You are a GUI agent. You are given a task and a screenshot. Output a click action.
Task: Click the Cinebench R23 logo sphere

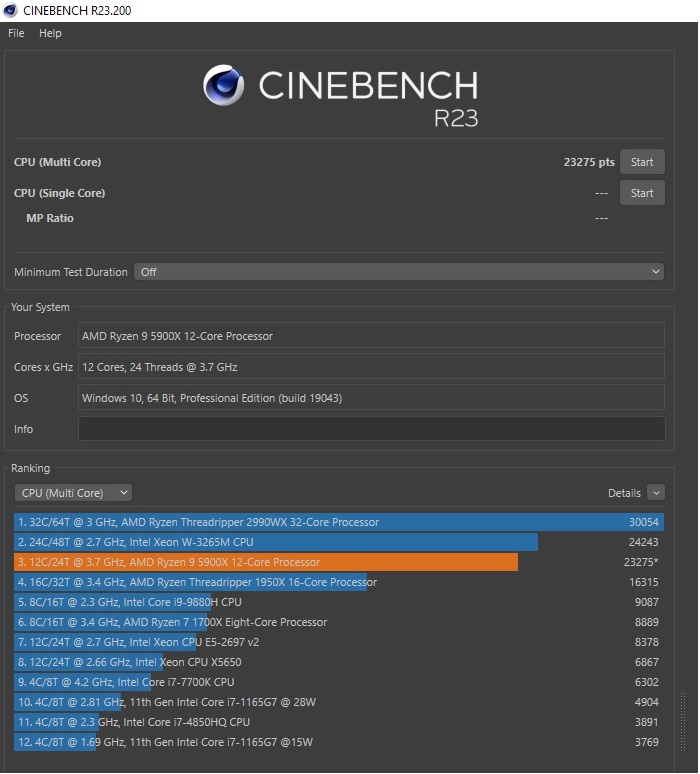(224, 85)
